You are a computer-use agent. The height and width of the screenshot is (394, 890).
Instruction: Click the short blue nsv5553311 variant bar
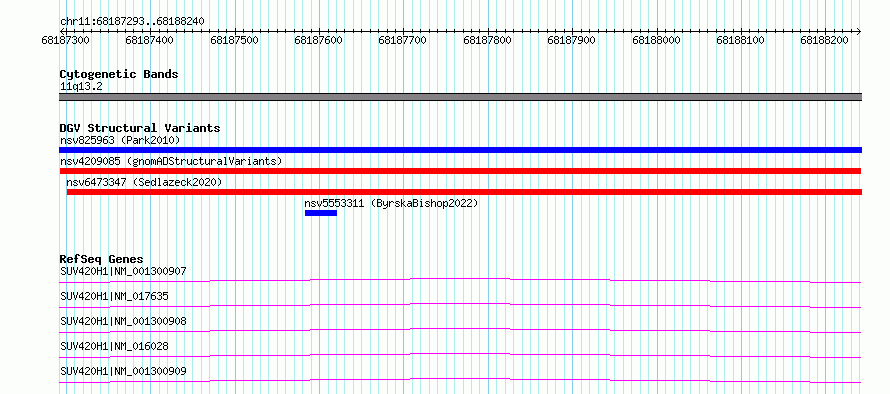click(321, 213)
